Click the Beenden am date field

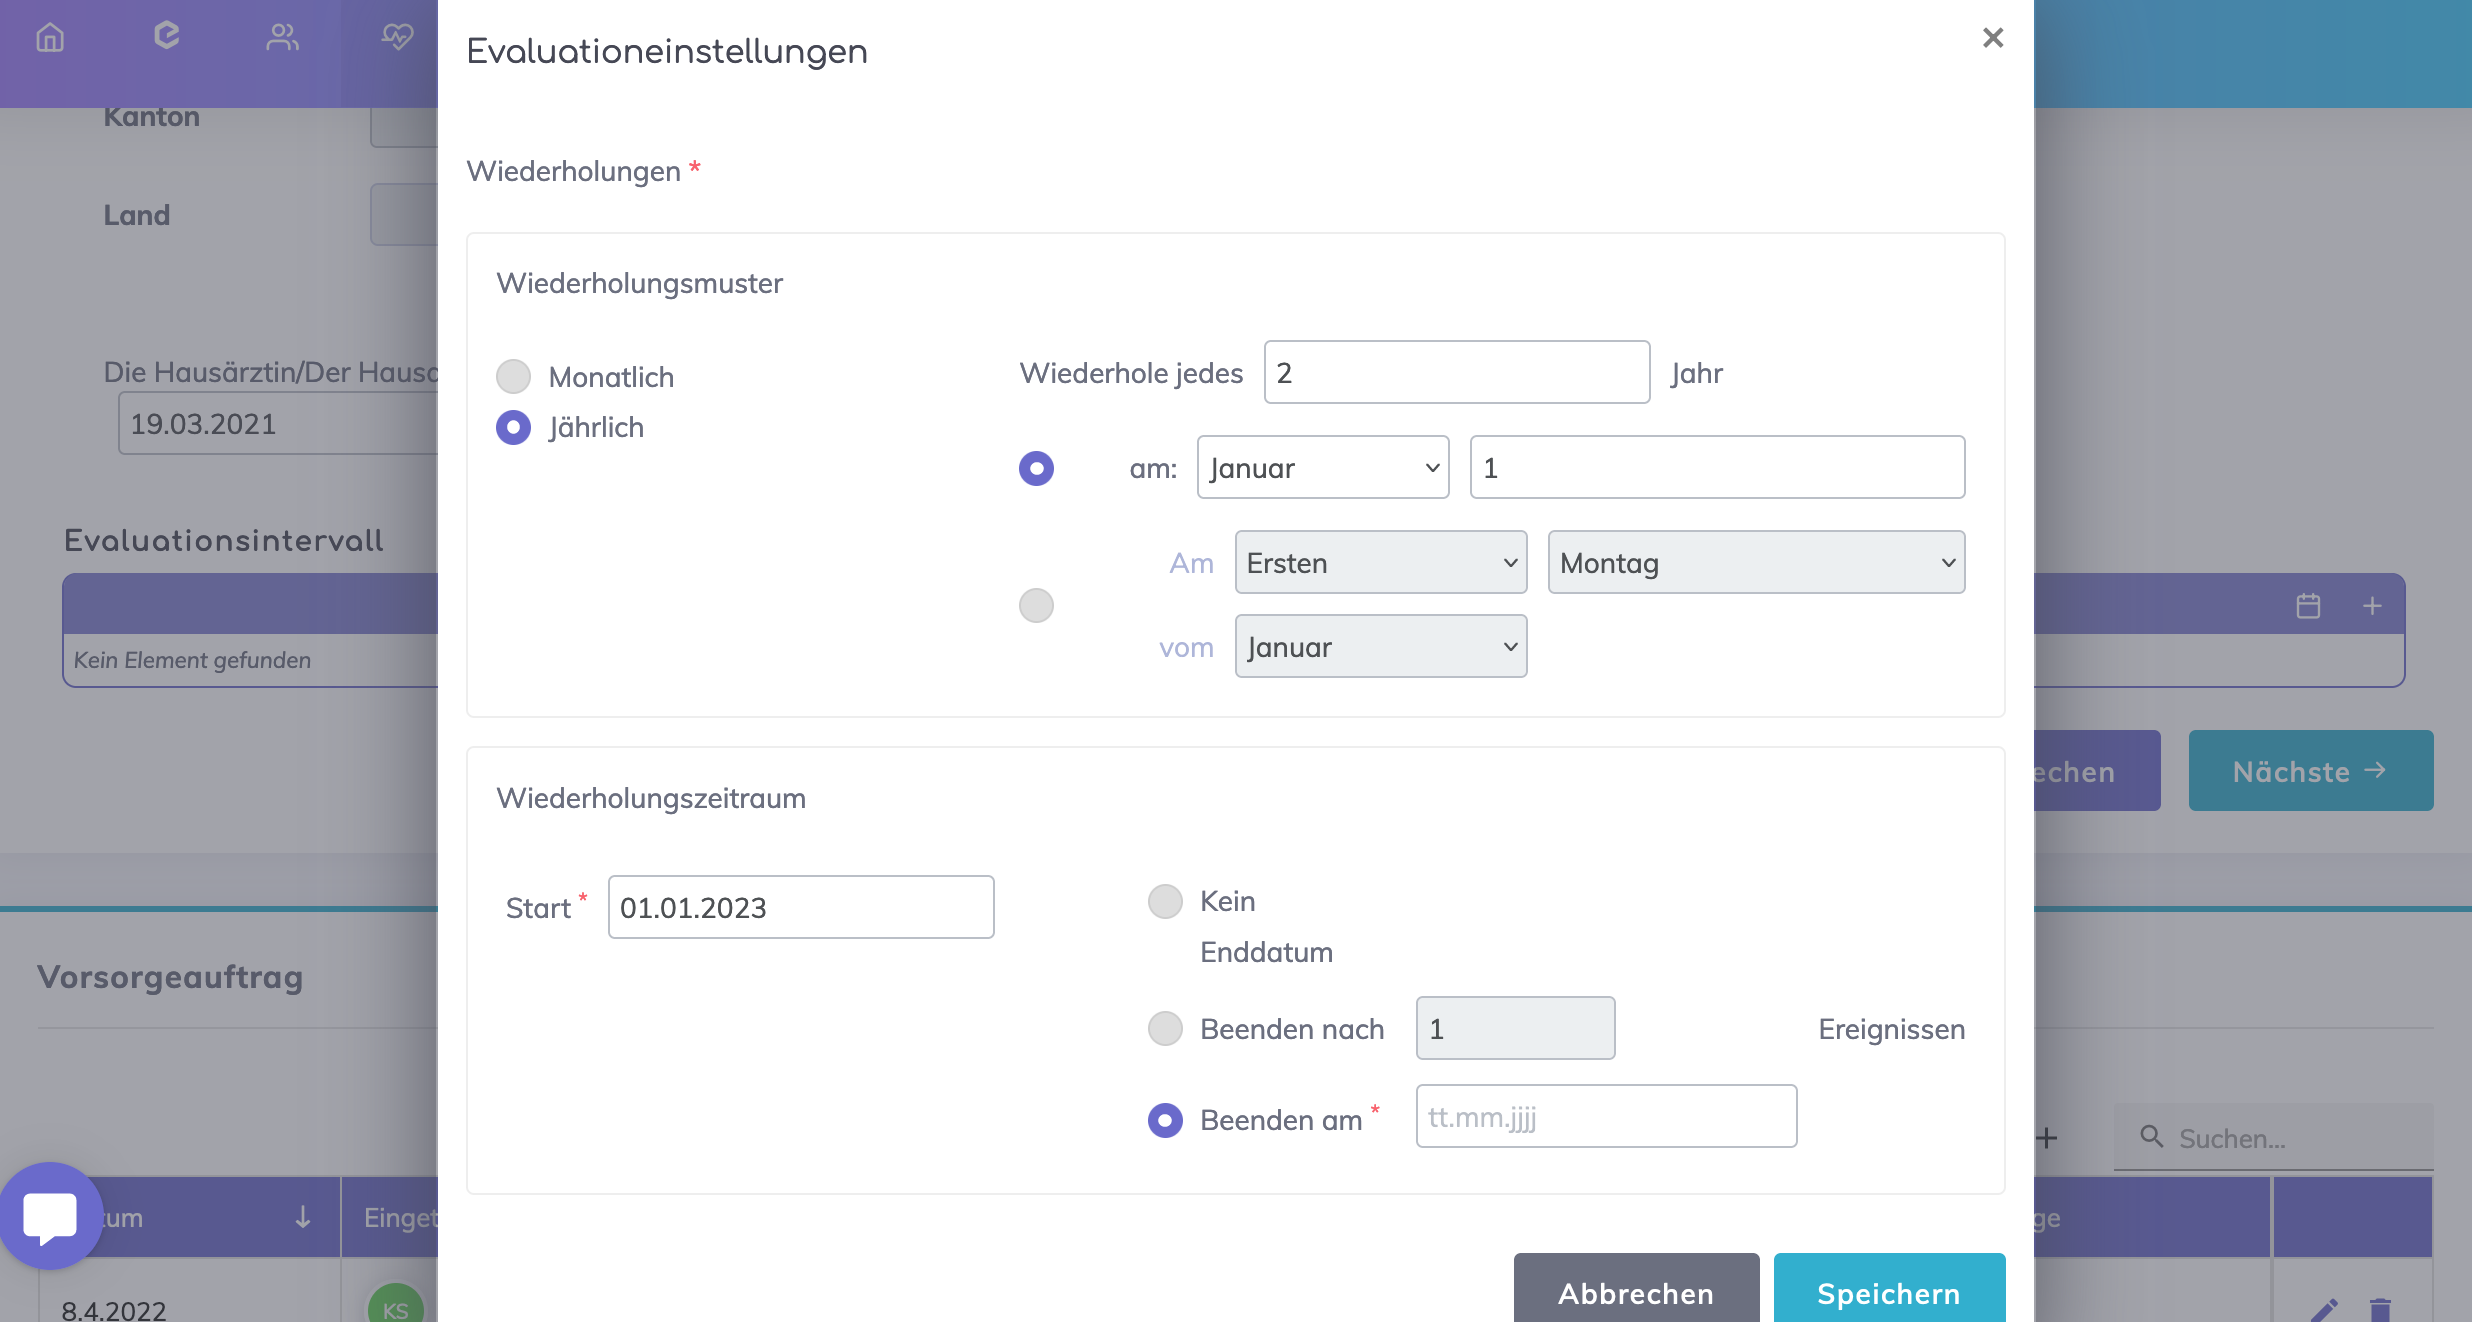pyautogui.click(x=1605, y=1116)
